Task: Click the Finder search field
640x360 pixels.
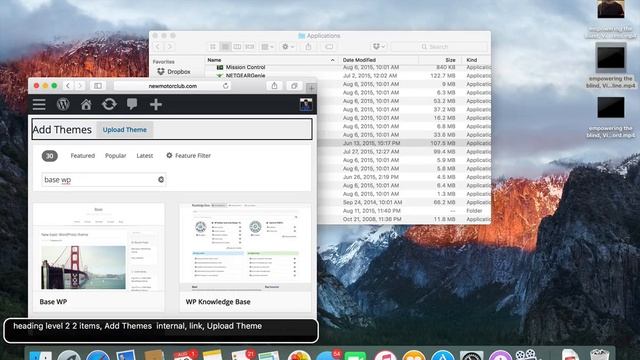Action: [x=439, y=47]
